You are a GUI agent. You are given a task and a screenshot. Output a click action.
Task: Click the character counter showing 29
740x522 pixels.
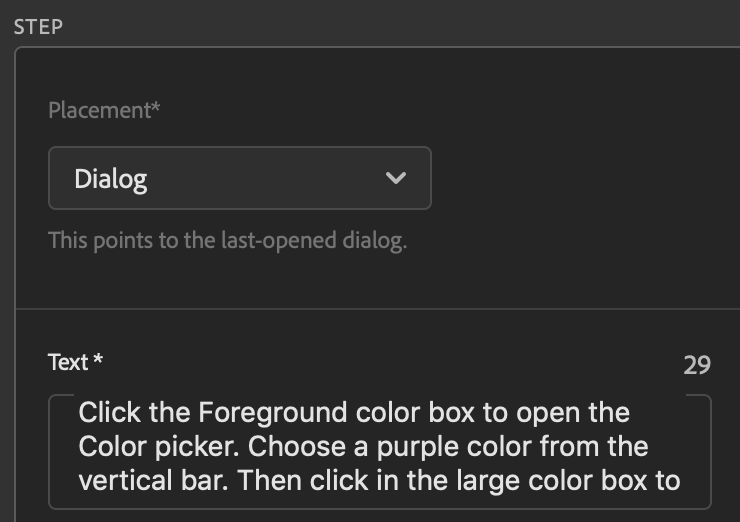(697, 365)
